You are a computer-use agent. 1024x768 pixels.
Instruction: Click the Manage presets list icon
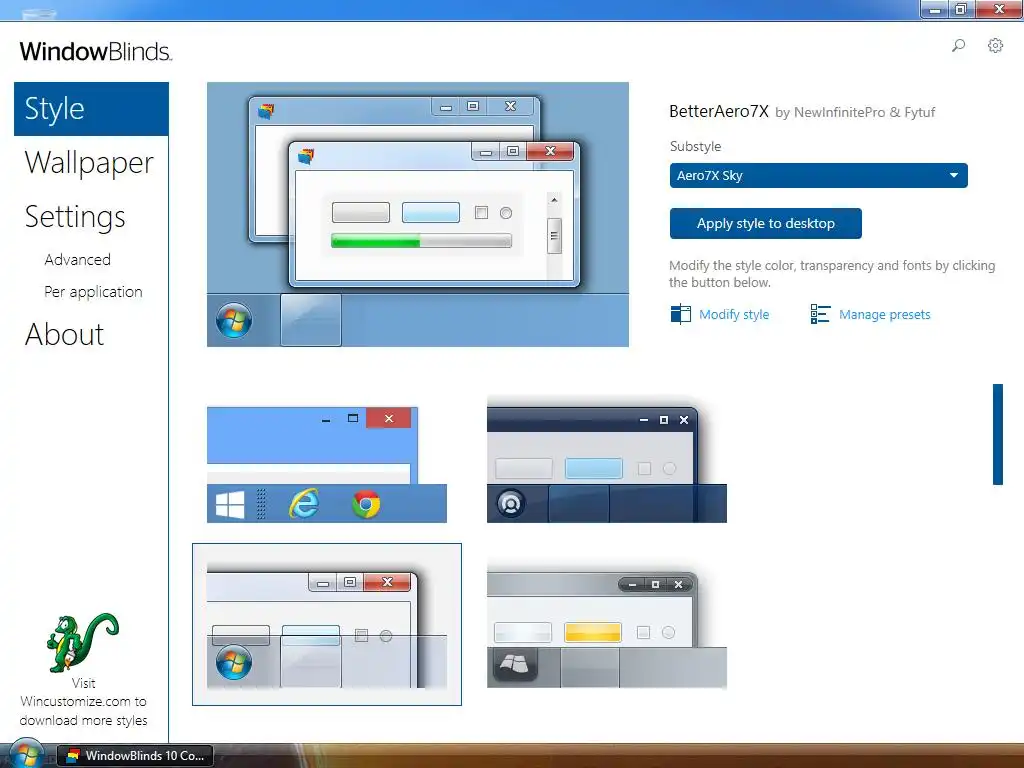point(820,314)
